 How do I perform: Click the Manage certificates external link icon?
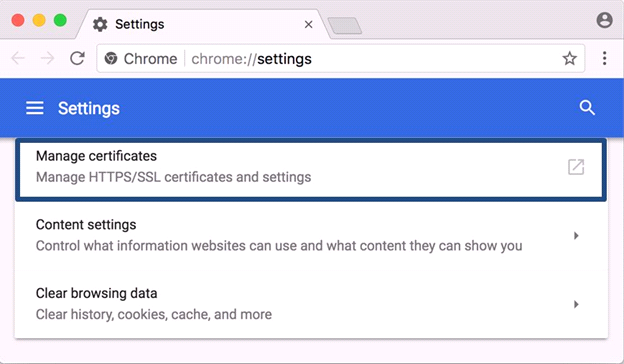point(576,167)
